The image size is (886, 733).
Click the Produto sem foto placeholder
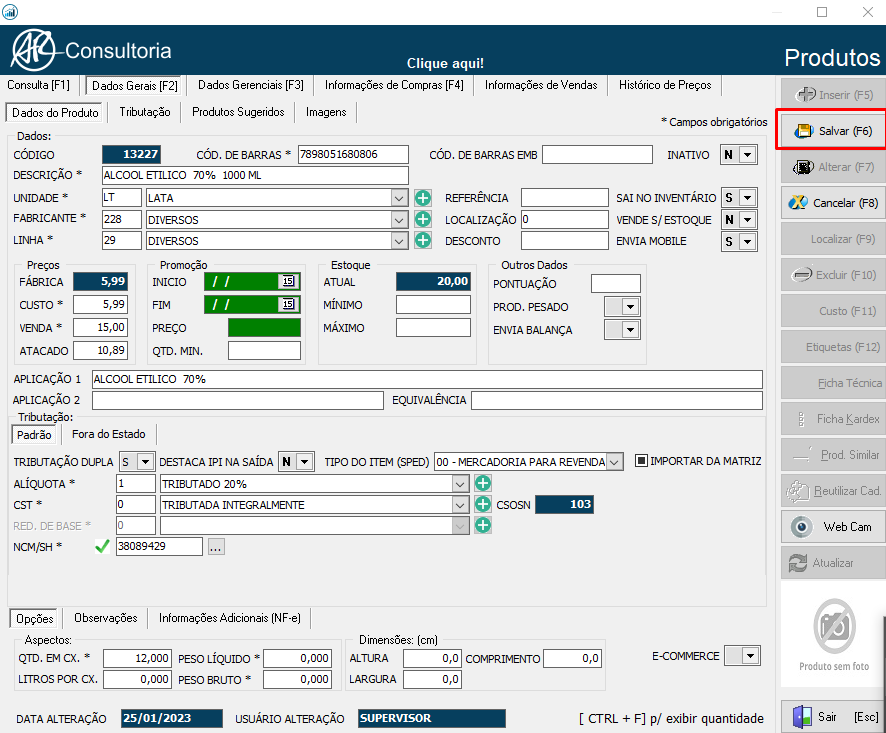pos(834,635)
